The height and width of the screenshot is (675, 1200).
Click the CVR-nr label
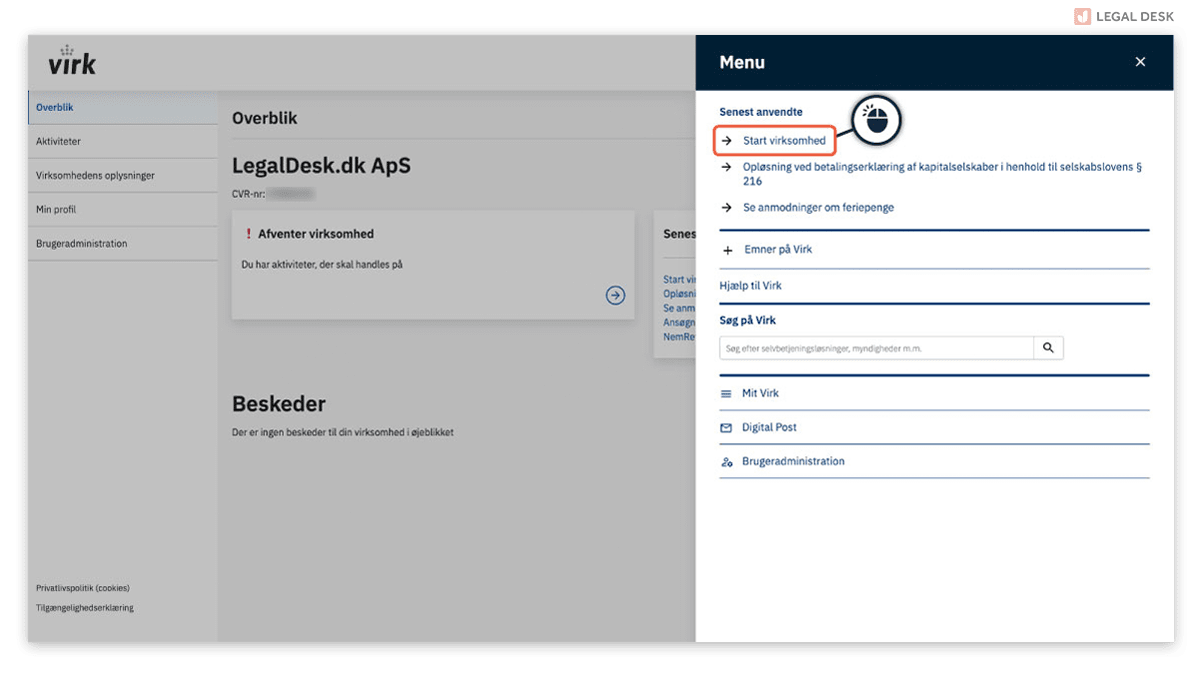[x=249, y=194]
